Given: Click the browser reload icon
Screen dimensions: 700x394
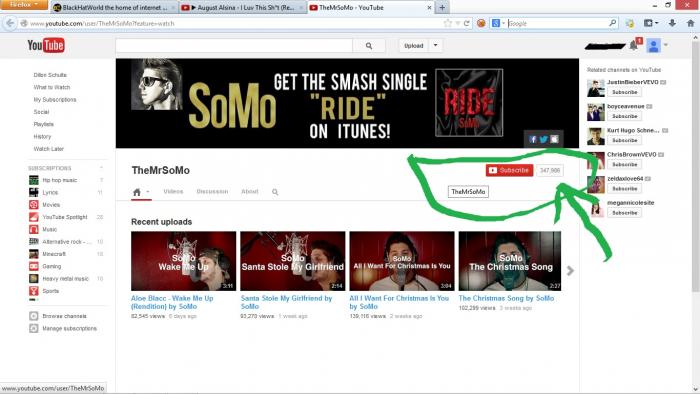Looking at the screenshot, I should click(x=467, y=23).
